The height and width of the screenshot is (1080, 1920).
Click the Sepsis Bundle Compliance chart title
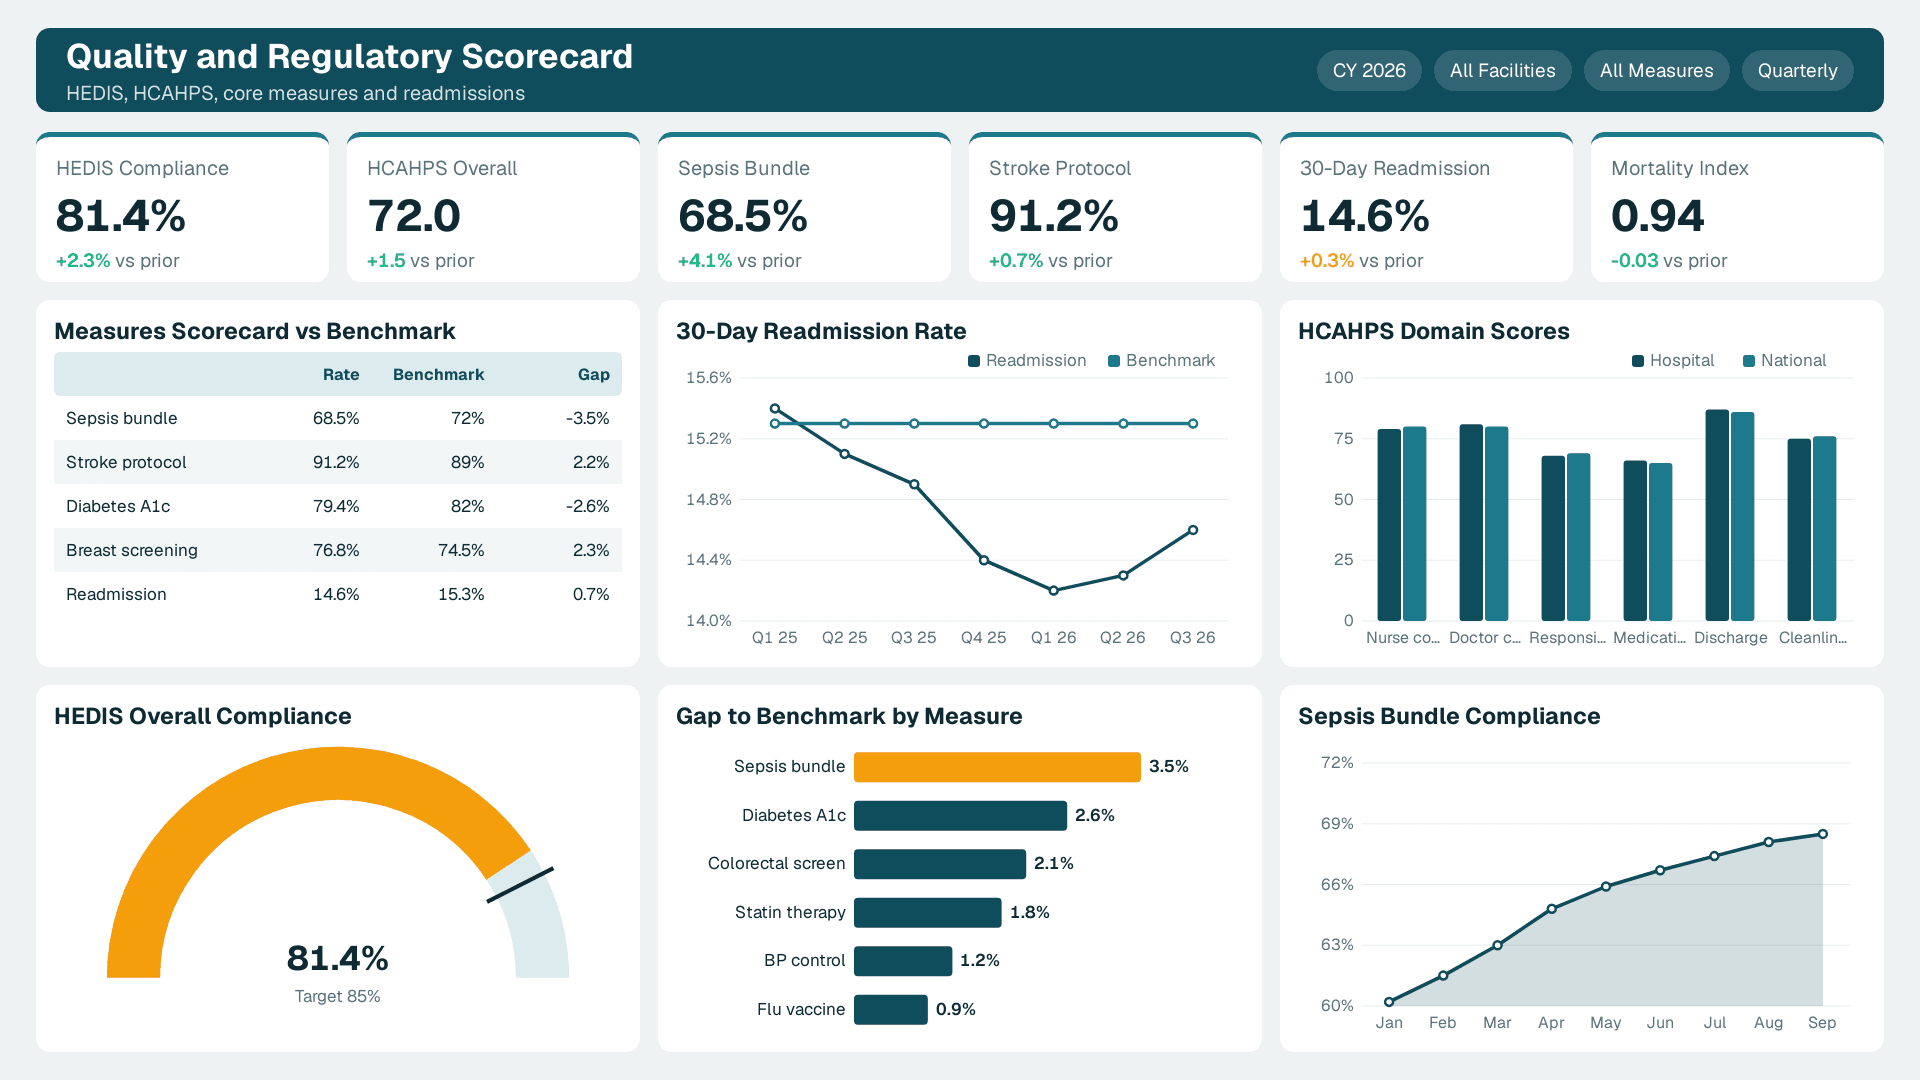pyautogui.click(x=1449, y=716)
